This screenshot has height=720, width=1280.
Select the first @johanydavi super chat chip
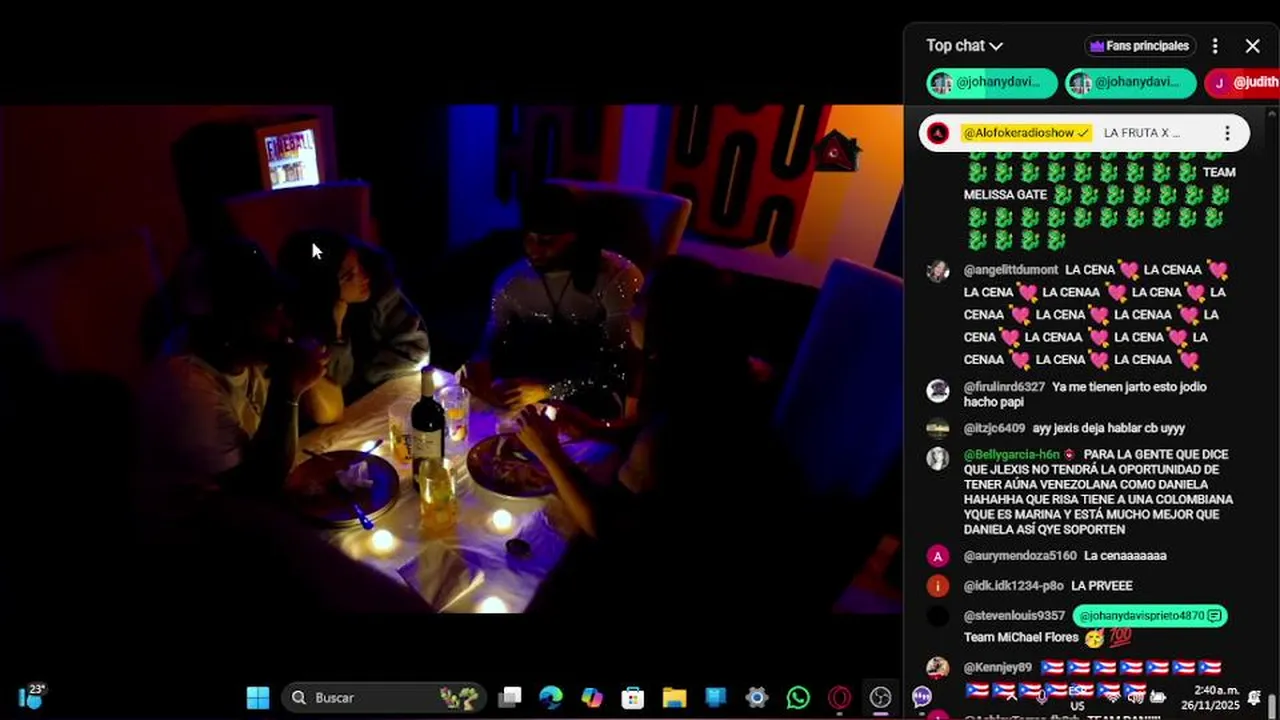992,83
